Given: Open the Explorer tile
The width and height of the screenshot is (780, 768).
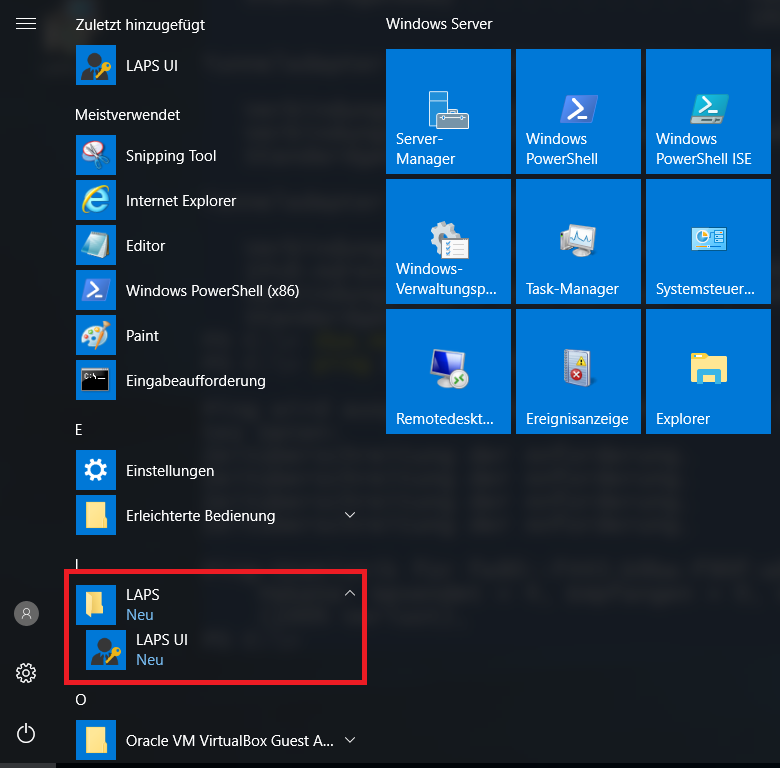Looking at the screenshot, I should click(x=708, y=372).
